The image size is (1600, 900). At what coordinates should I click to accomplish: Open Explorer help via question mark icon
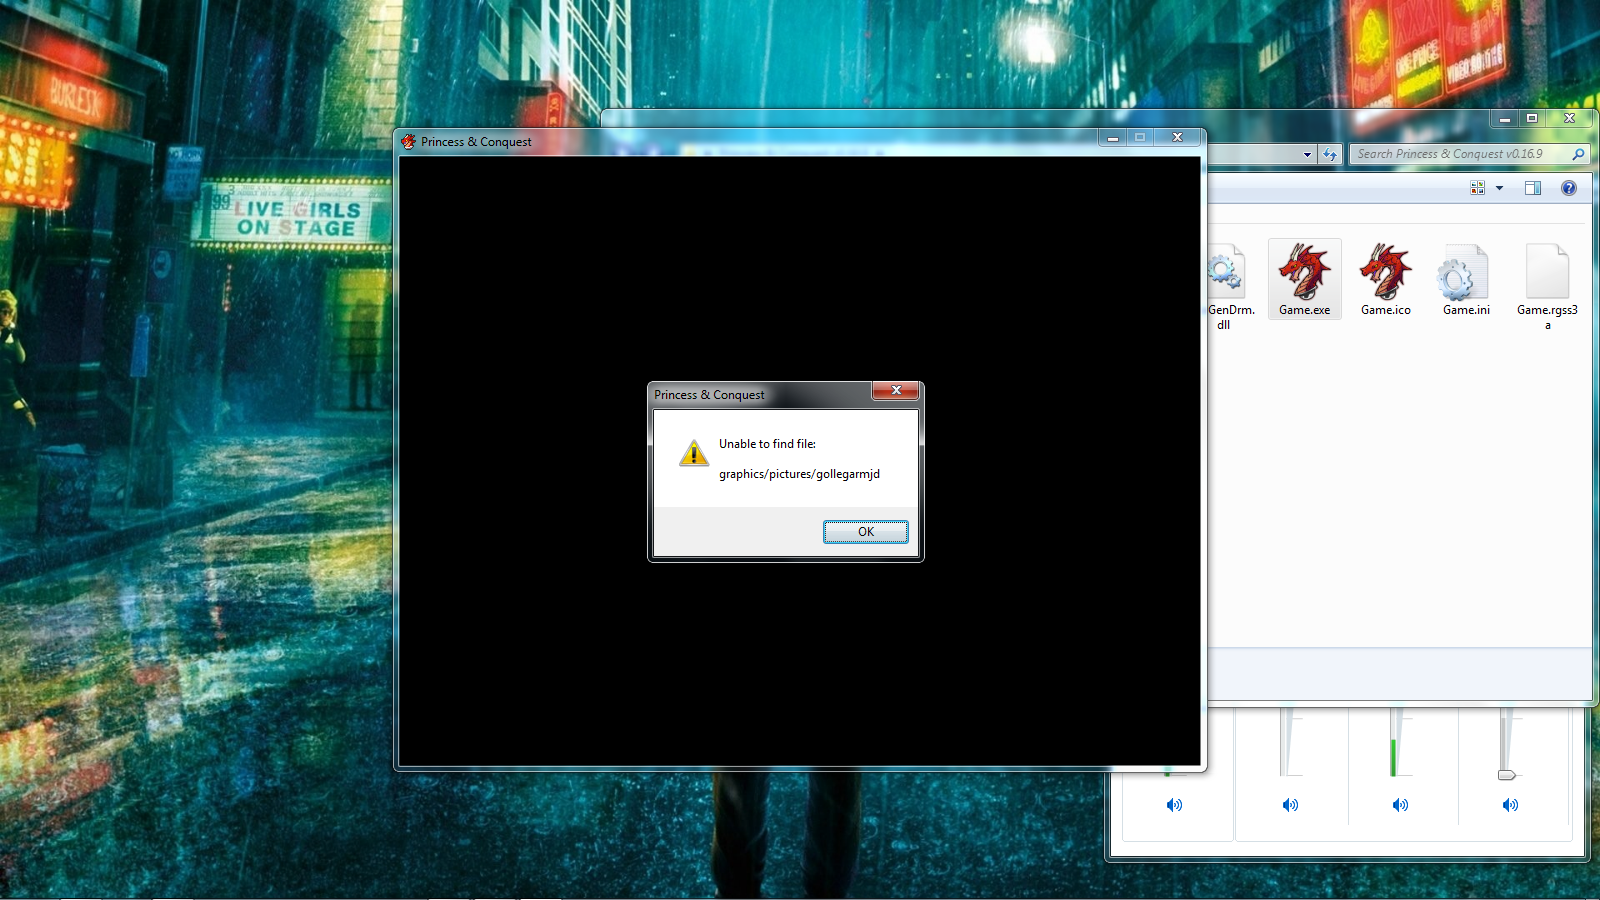point(1568,188)
